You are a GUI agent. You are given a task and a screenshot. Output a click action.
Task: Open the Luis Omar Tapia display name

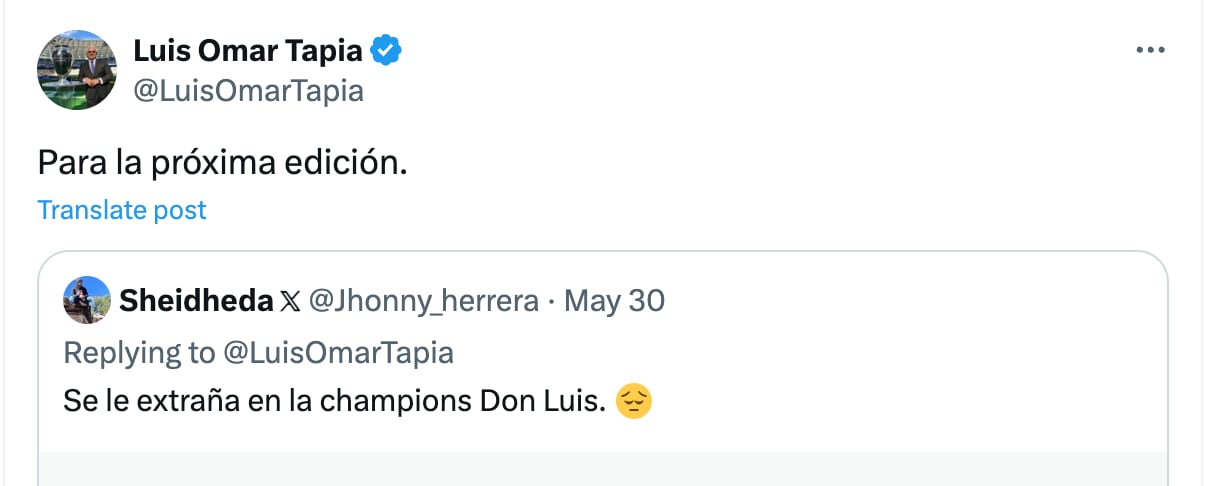coord(248,49)
